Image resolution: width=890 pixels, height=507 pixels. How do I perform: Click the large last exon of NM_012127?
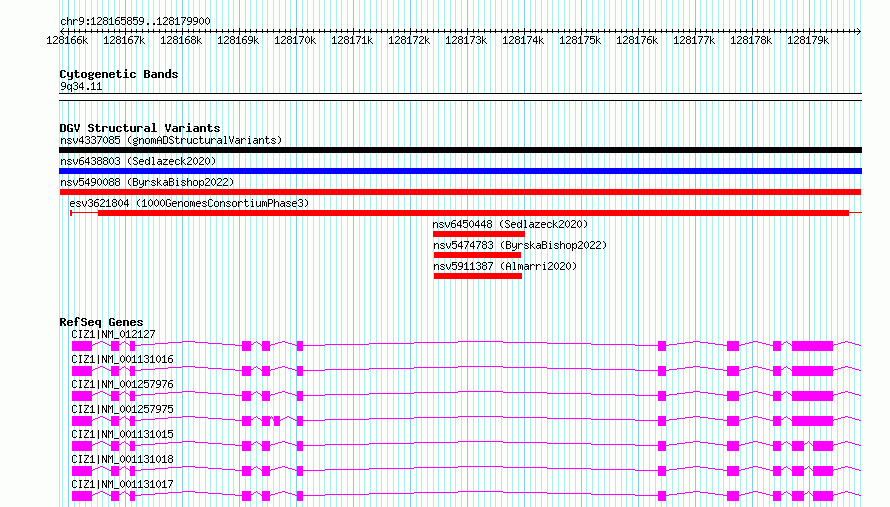812,346
